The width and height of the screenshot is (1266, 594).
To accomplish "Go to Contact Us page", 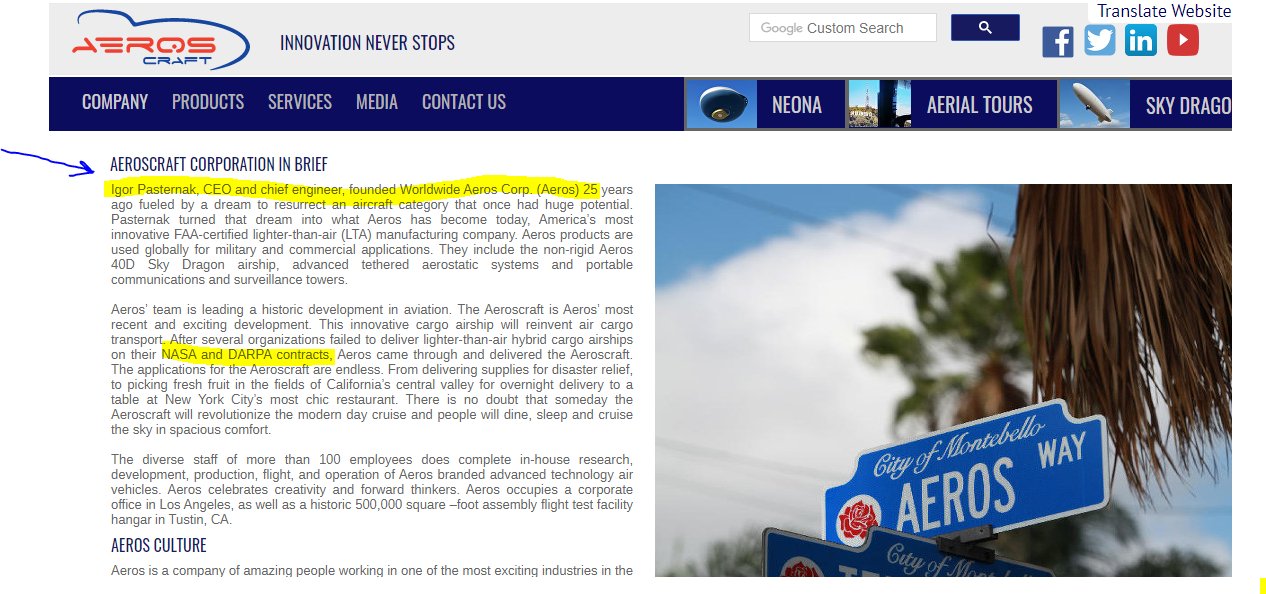I will (x=464, y=102).
